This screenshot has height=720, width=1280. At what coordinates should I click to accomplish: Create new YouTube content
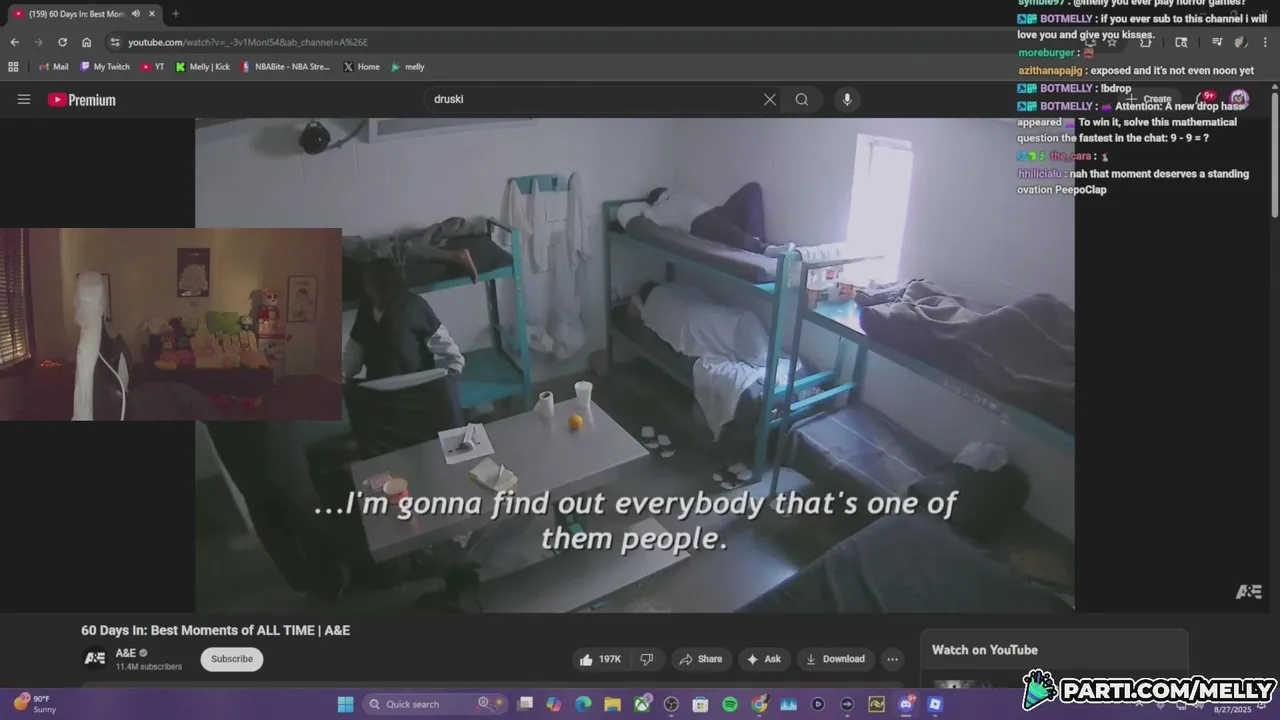point(1150,99)
